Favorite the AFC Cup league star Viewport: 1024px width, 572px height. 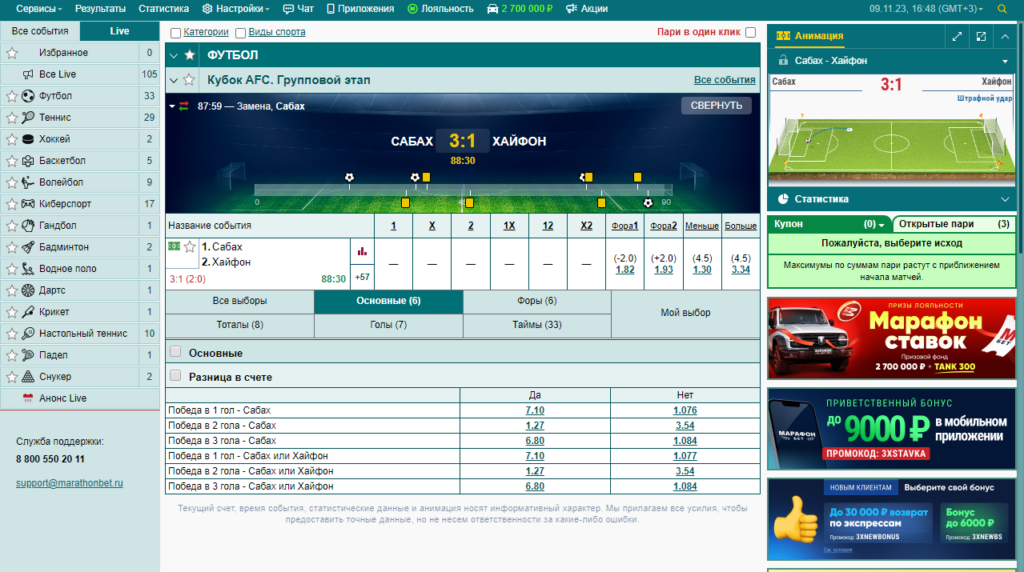[189, 80]
